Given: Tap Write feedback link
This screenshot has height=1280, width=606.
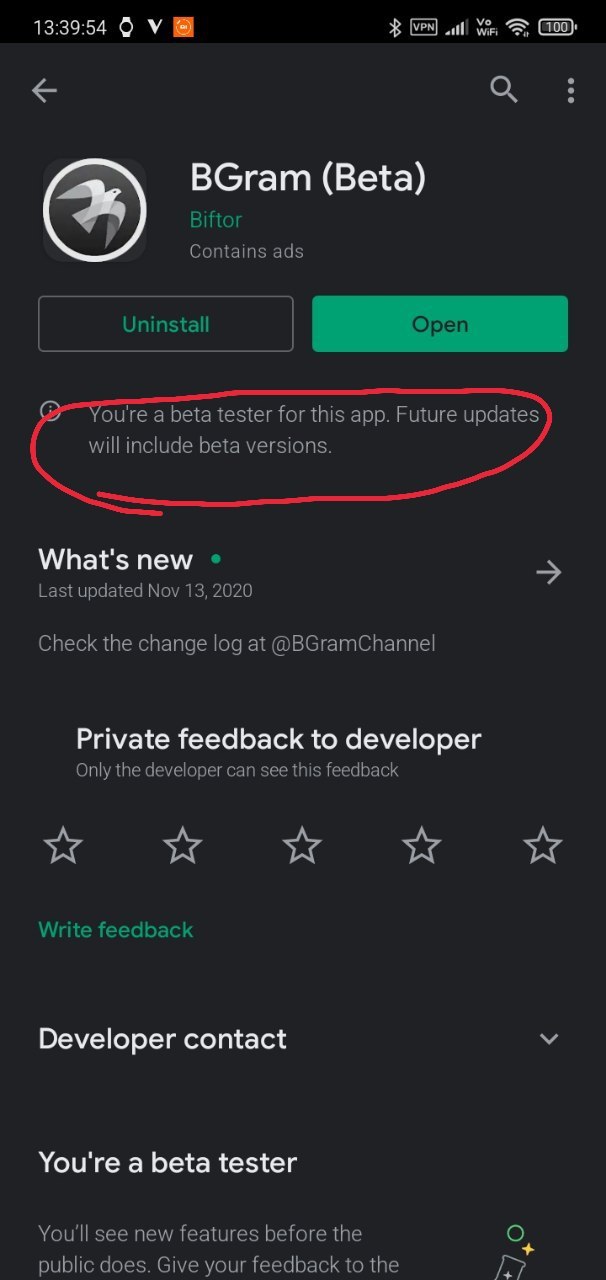Looking at the screenshot, I should coord(116,930).
